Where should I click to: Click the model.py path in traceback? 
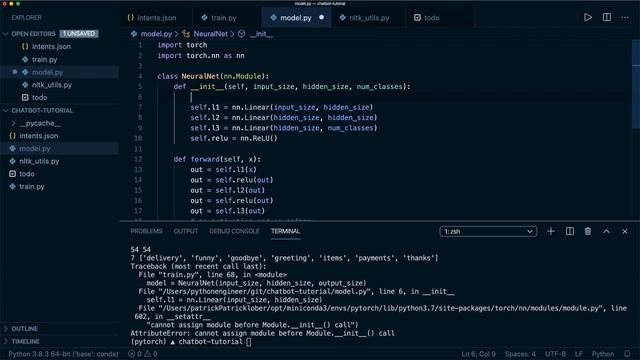[265, 291]
